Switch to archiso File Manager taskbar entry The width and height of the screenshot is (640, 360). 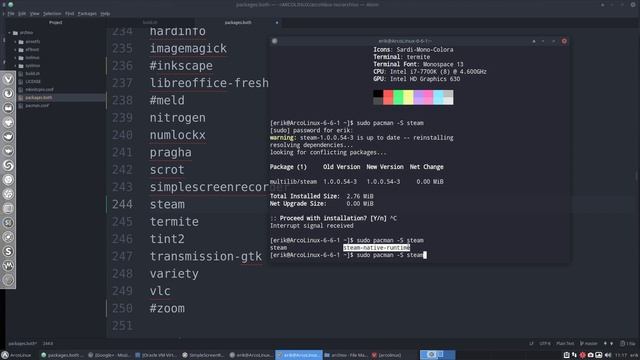346,355
